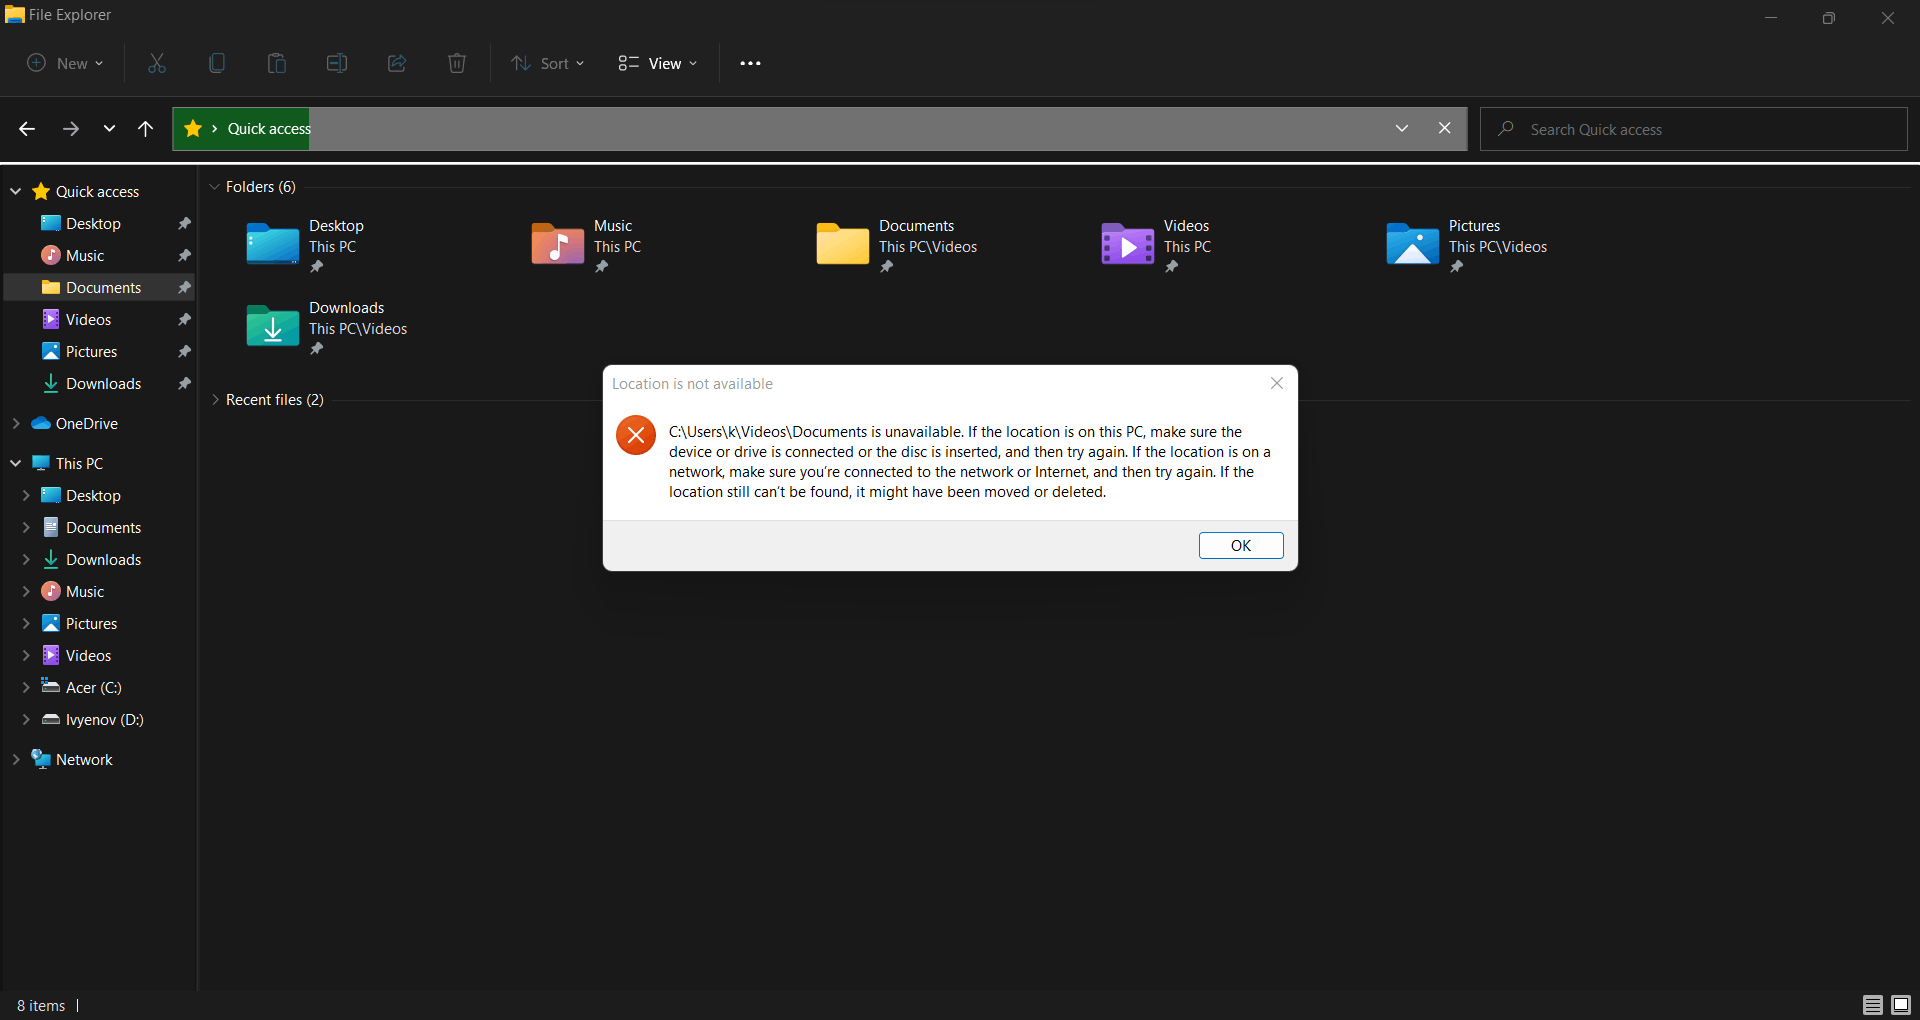Select pinned Downloads under Quick access
This screenshot has height=1020, width=1920.
coord(103,384)
